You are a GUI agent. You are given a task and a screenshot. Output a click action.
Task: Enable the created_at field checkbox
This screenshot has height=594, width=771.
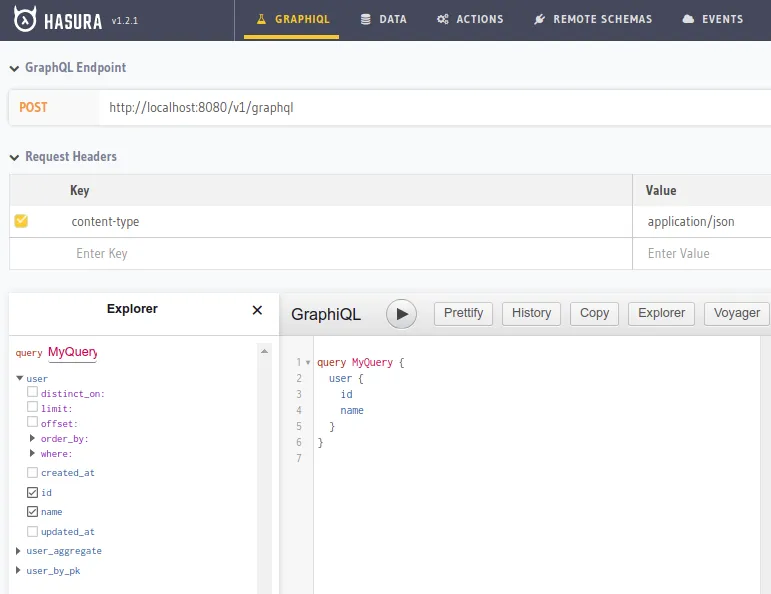pyautogui.click(x=33, y=472)
